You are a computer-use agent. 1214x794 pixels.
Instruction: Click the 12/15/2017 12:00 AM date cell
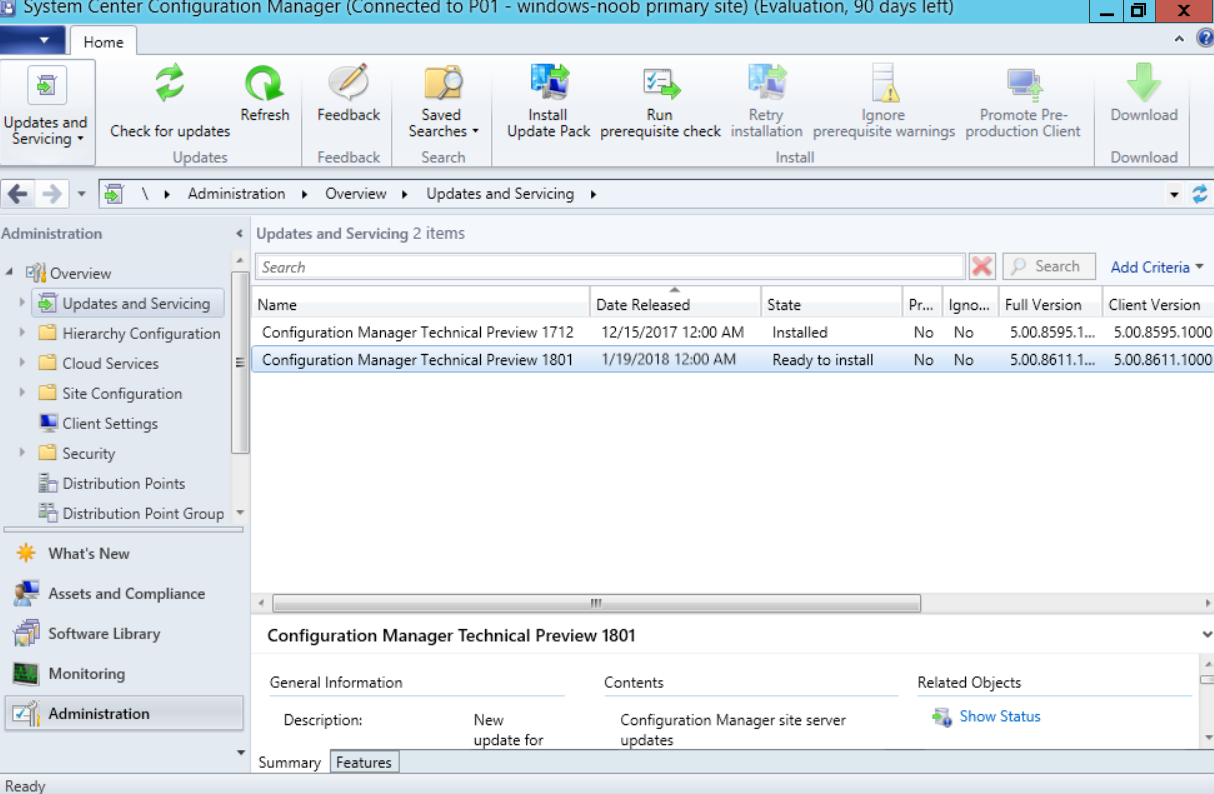point(672,332)
